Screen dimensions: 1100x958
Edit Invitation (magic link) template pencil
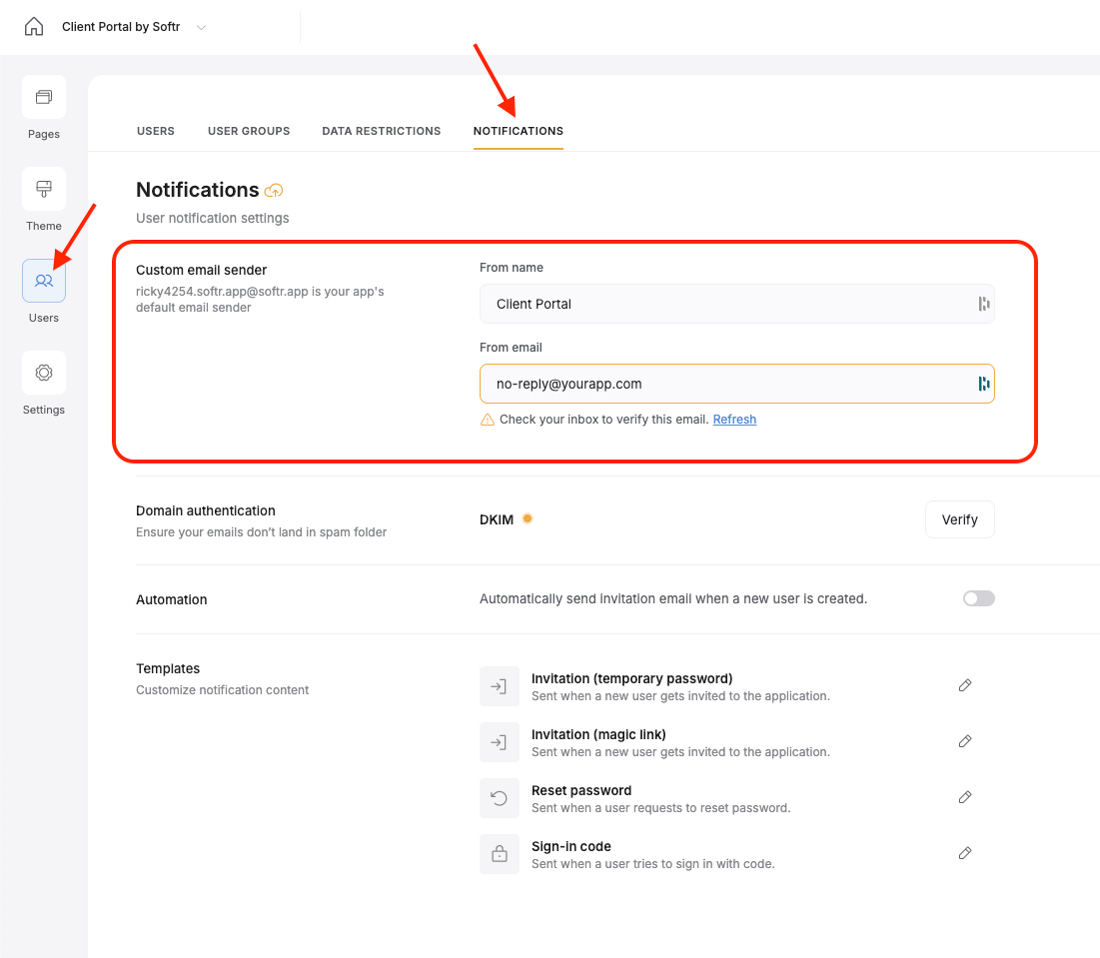coord(965,741)
